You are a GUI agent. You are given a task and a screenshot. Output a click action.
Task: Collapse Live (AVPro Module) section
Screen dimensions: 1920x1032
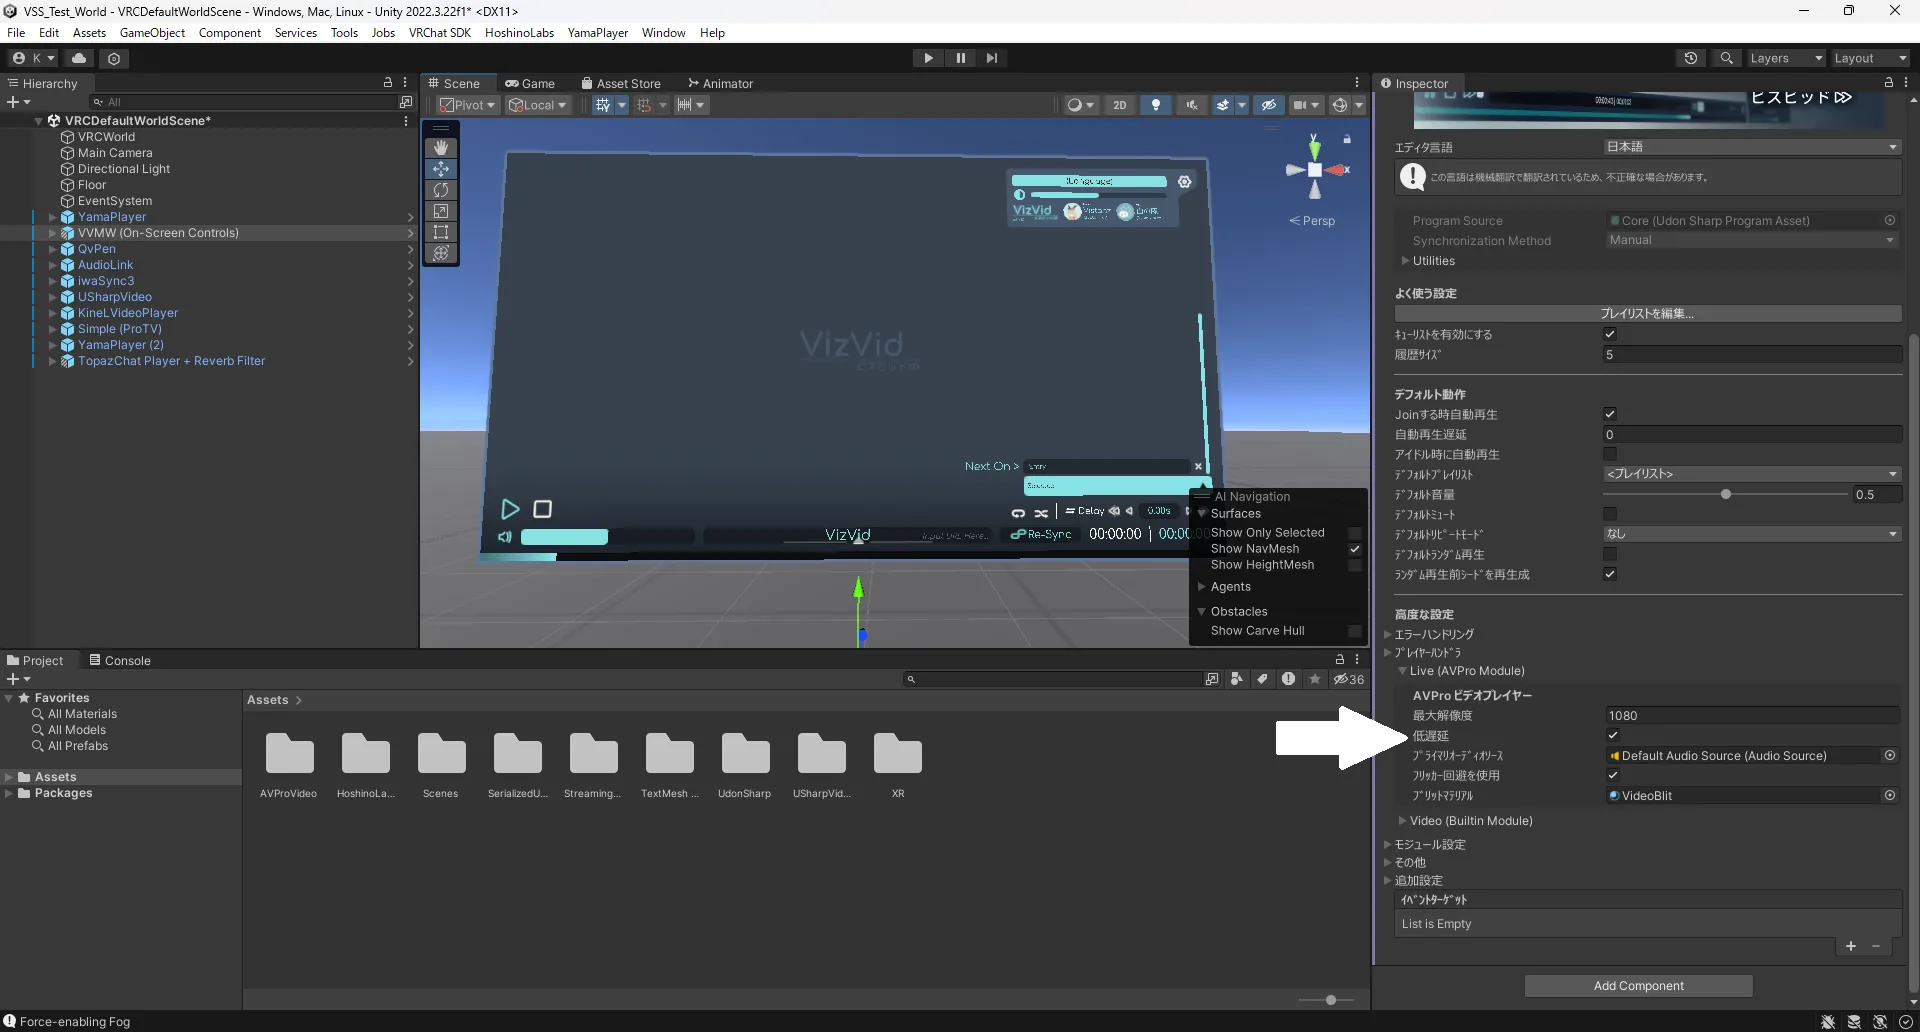pos(1403,671)
